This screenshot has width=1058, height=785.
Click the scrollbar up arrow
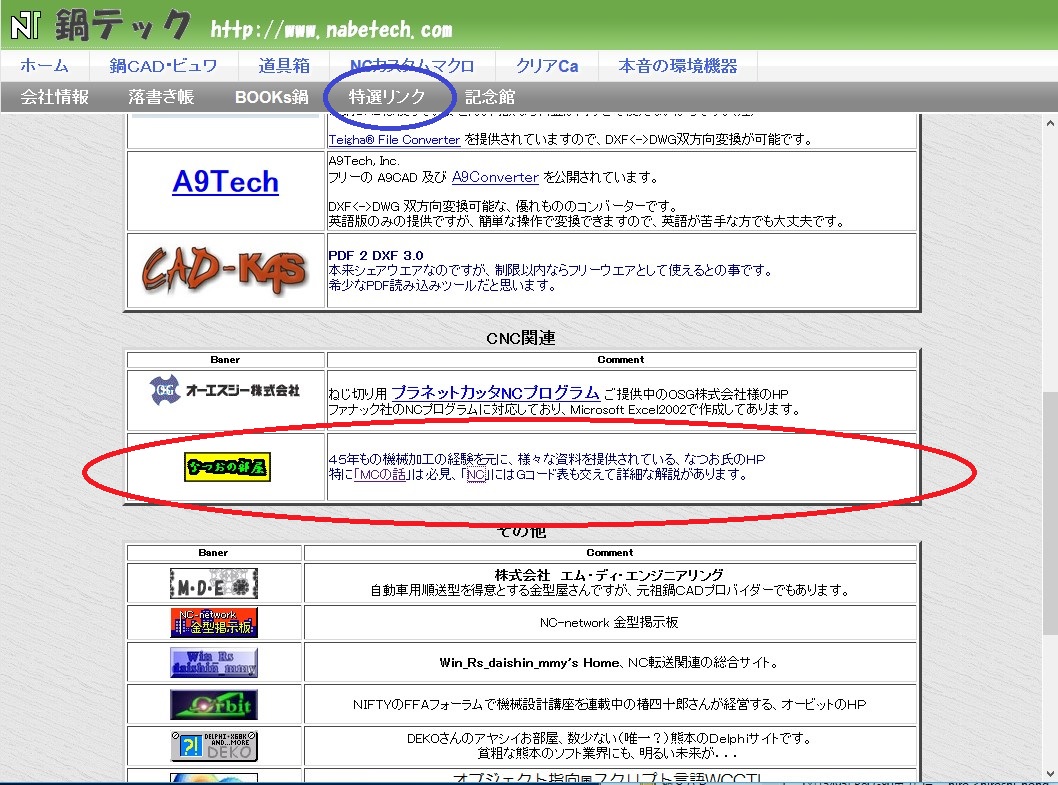1050,124
